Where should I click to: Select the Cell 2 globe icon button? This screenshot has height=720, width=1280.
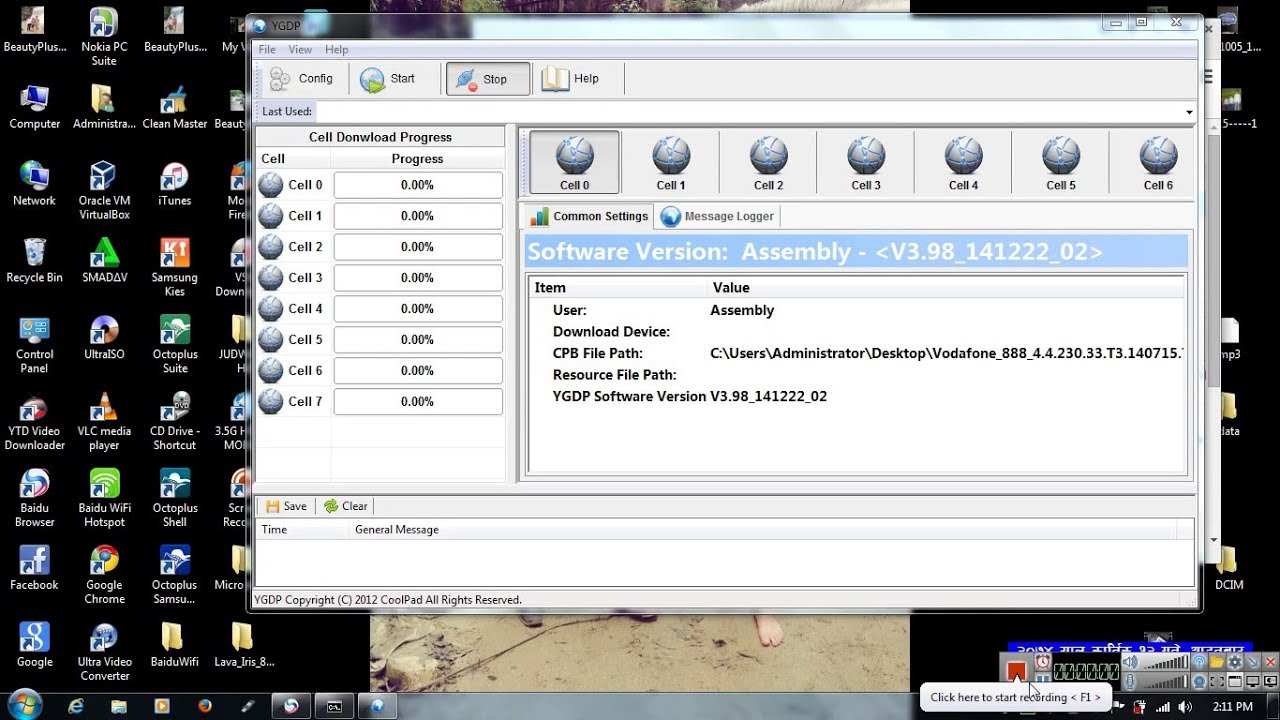pyautogui.click(x=768, y=162)
